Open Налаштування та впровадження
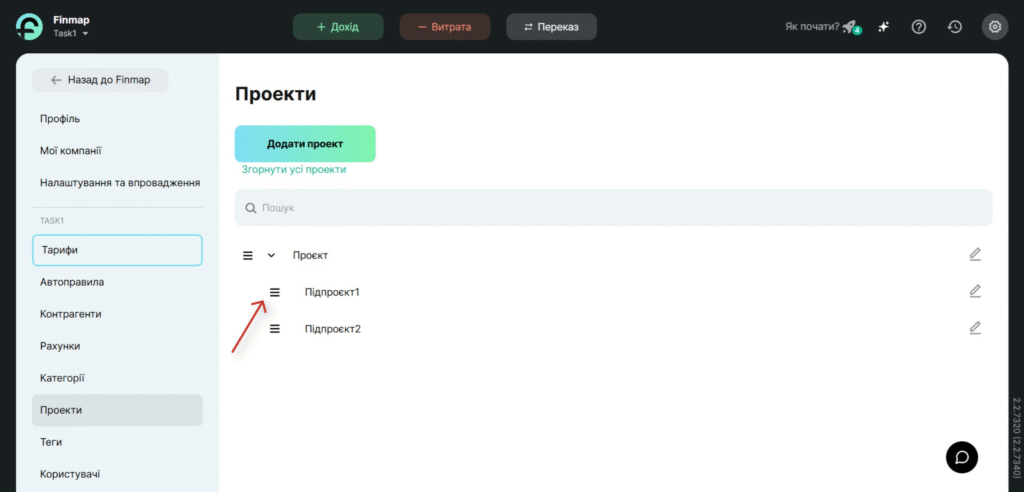This screenshot has width=1024, height=492. coord(120,183)
